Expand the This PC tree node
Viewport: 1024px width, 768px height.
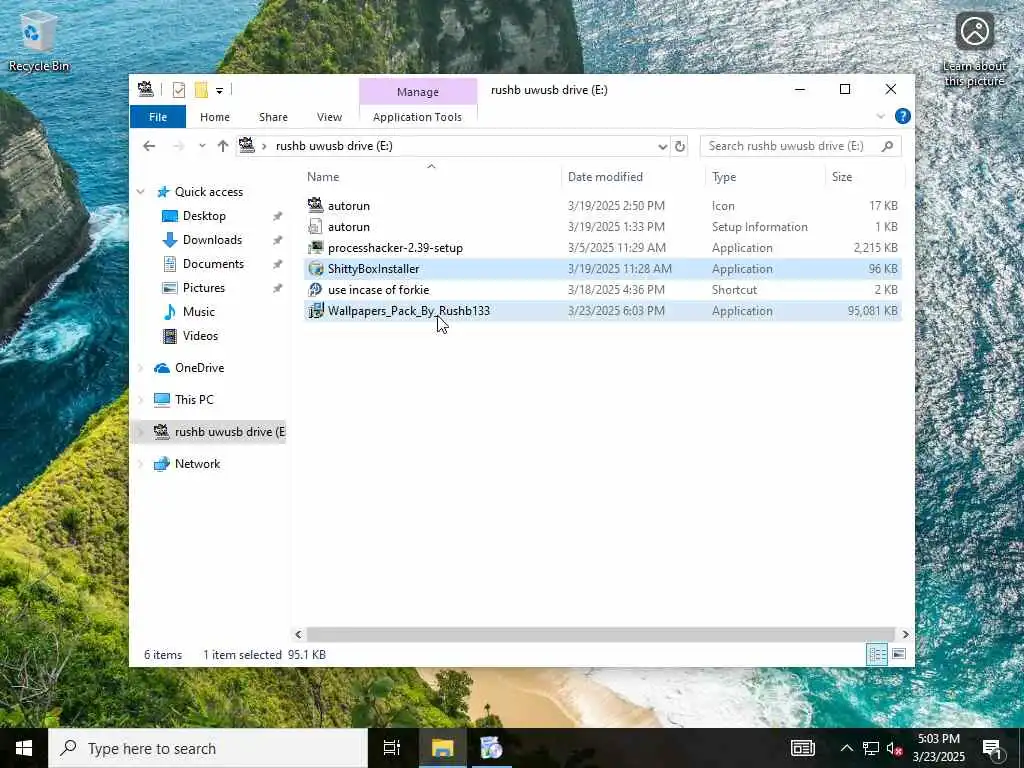(x=140, y=400)
